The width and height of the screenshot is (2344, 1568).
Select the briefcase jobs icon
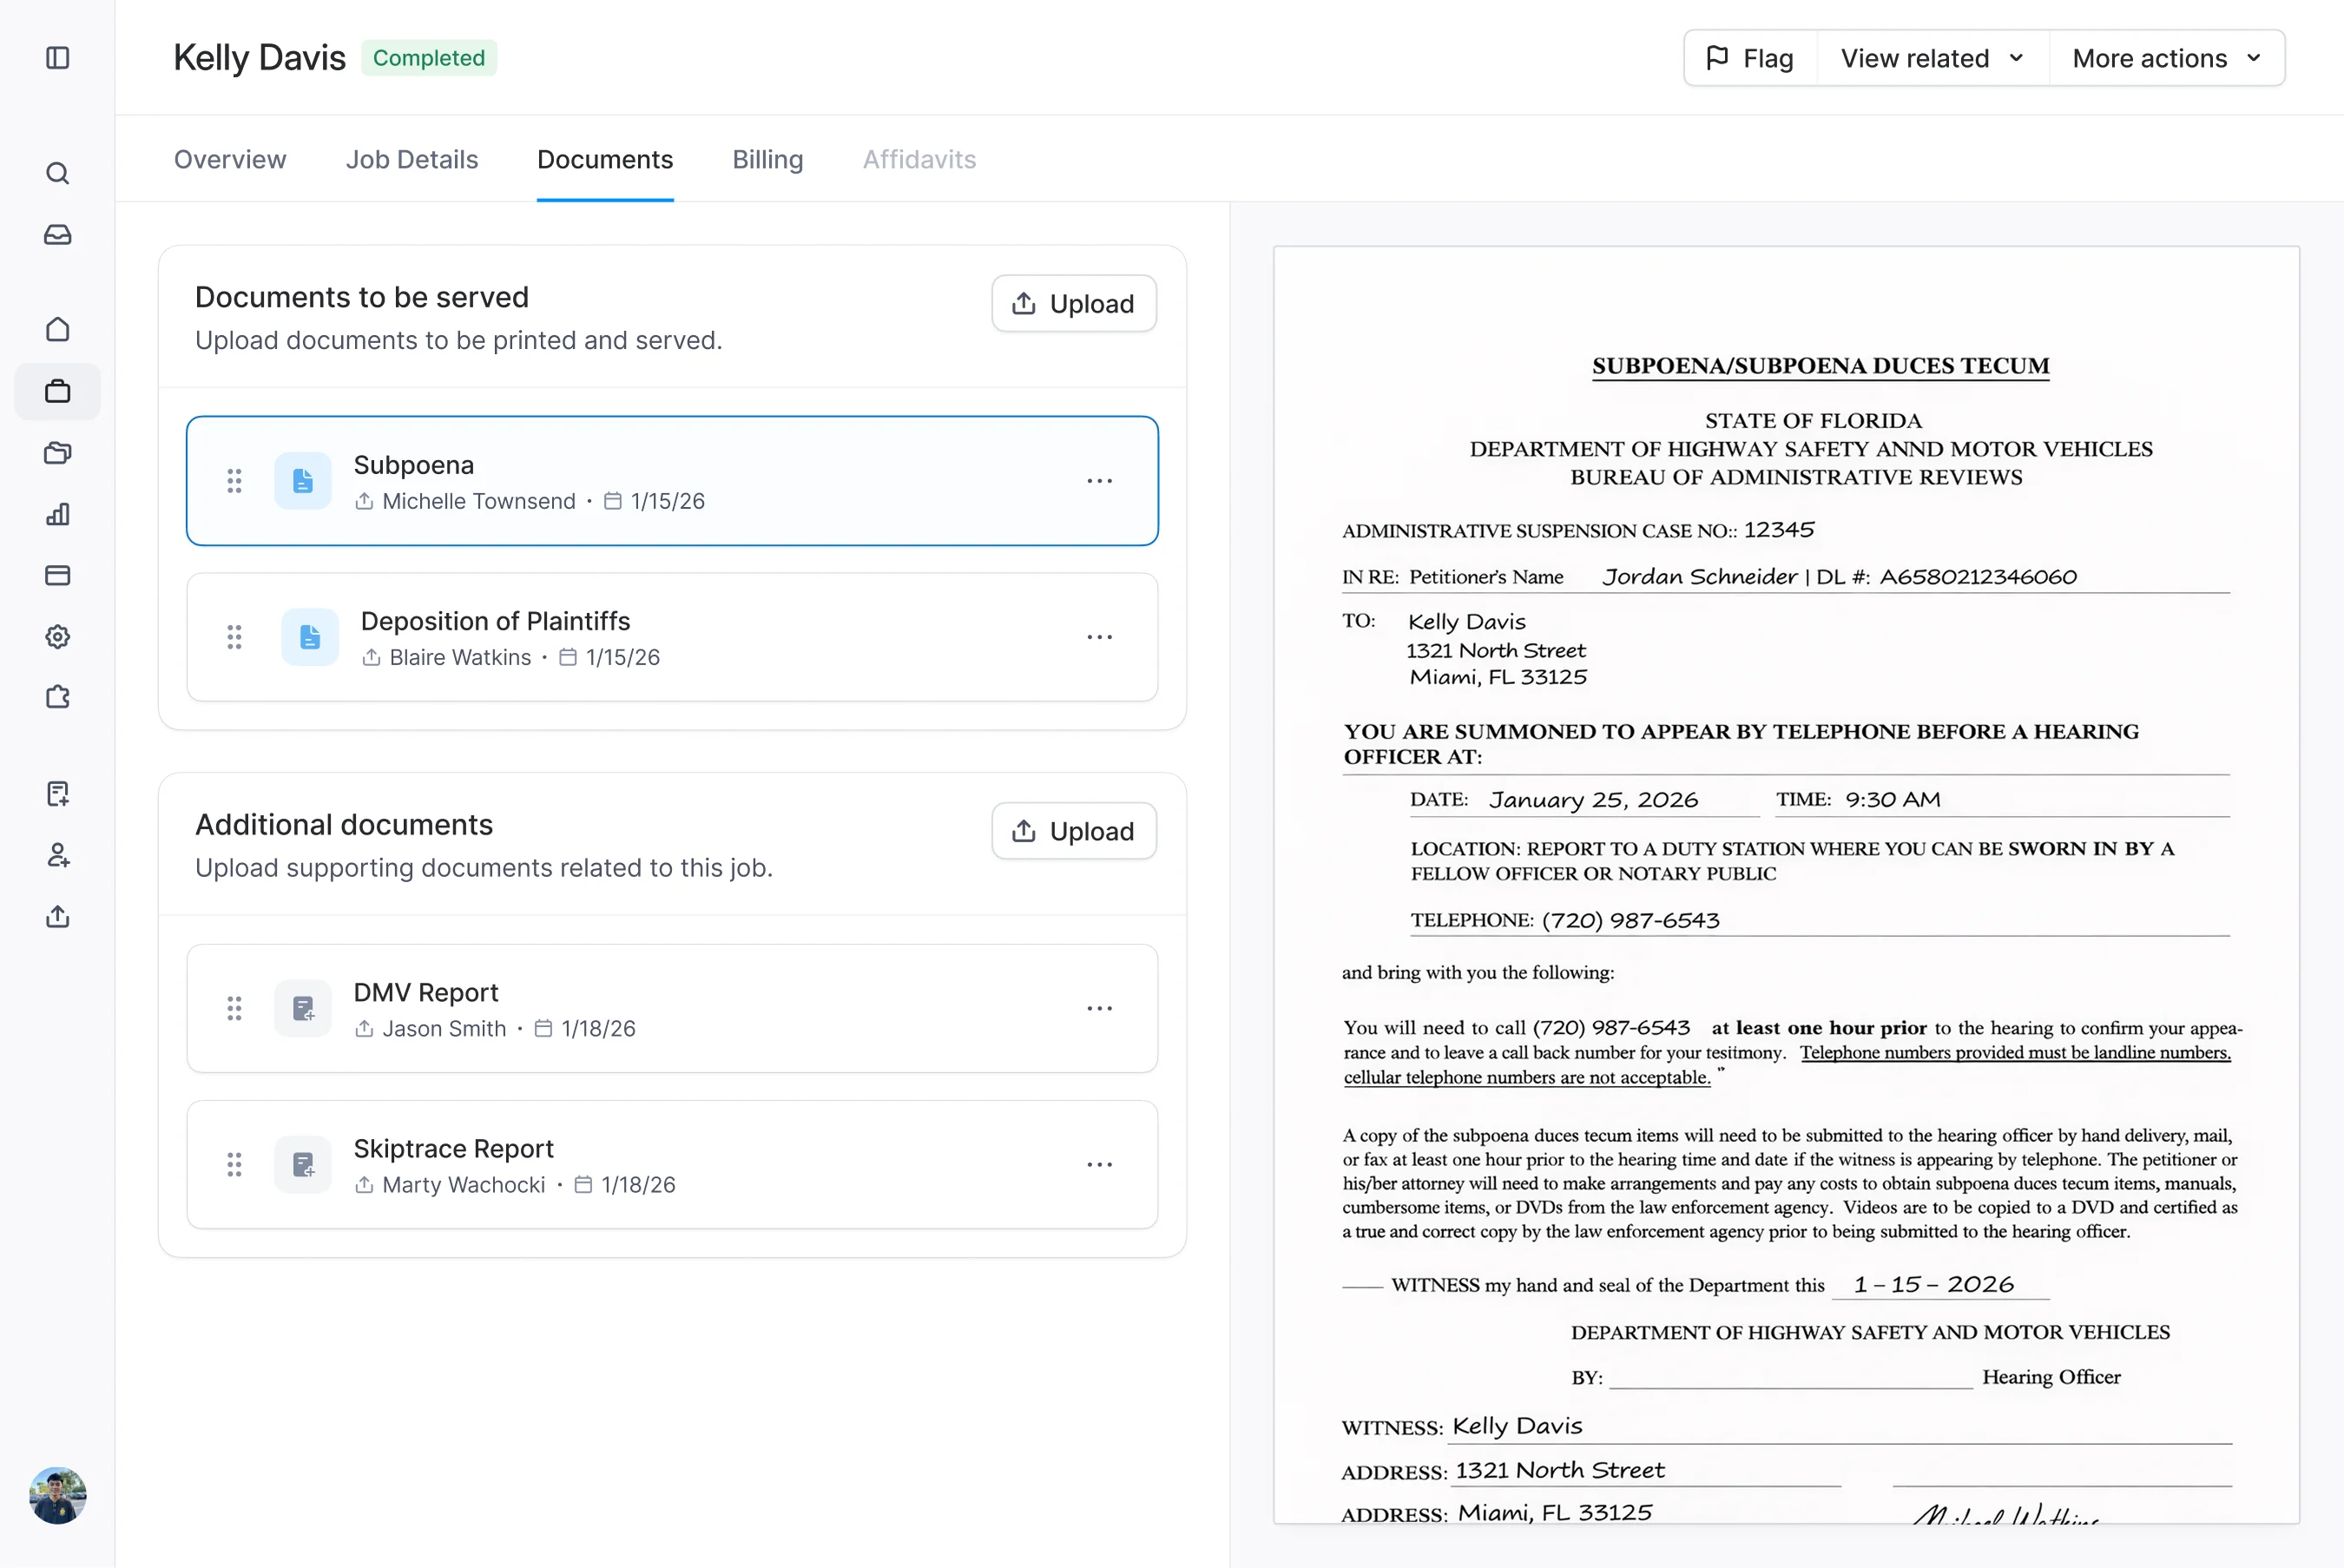click(x=58, y=391)
